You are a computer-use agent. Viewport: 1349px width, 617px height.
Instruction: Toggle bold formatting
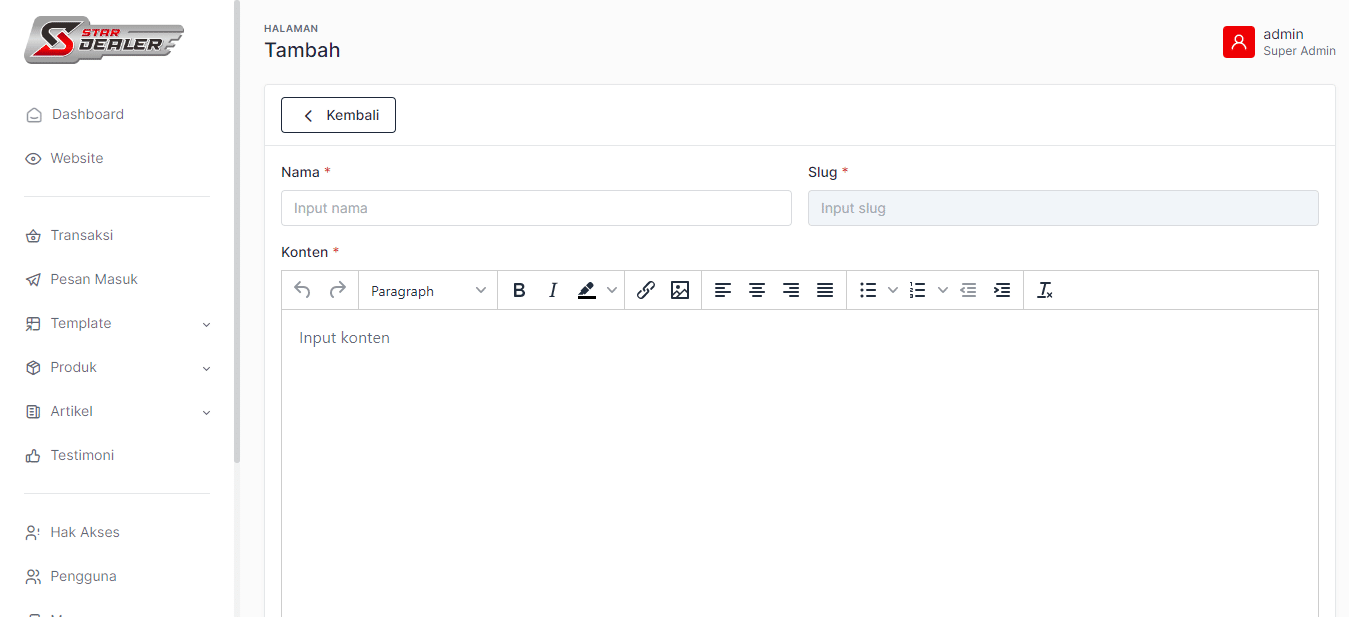[x=519, y=290]
